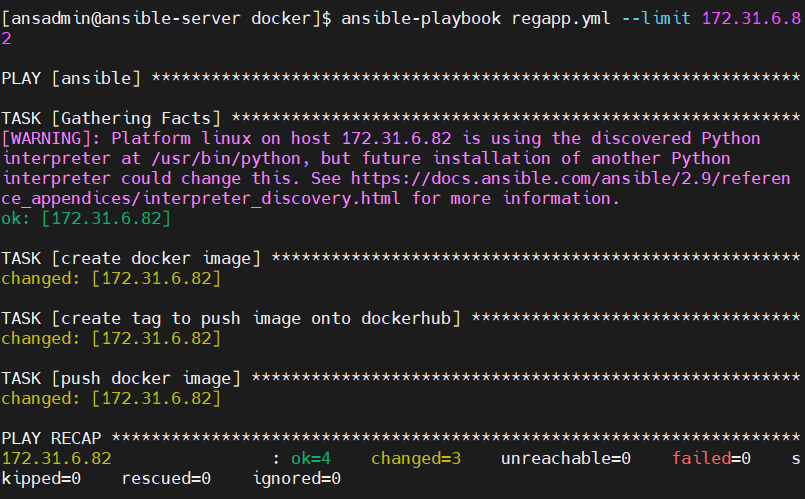Click changed line under create tag task
The image size is (805, 499).
pos(111,339)
